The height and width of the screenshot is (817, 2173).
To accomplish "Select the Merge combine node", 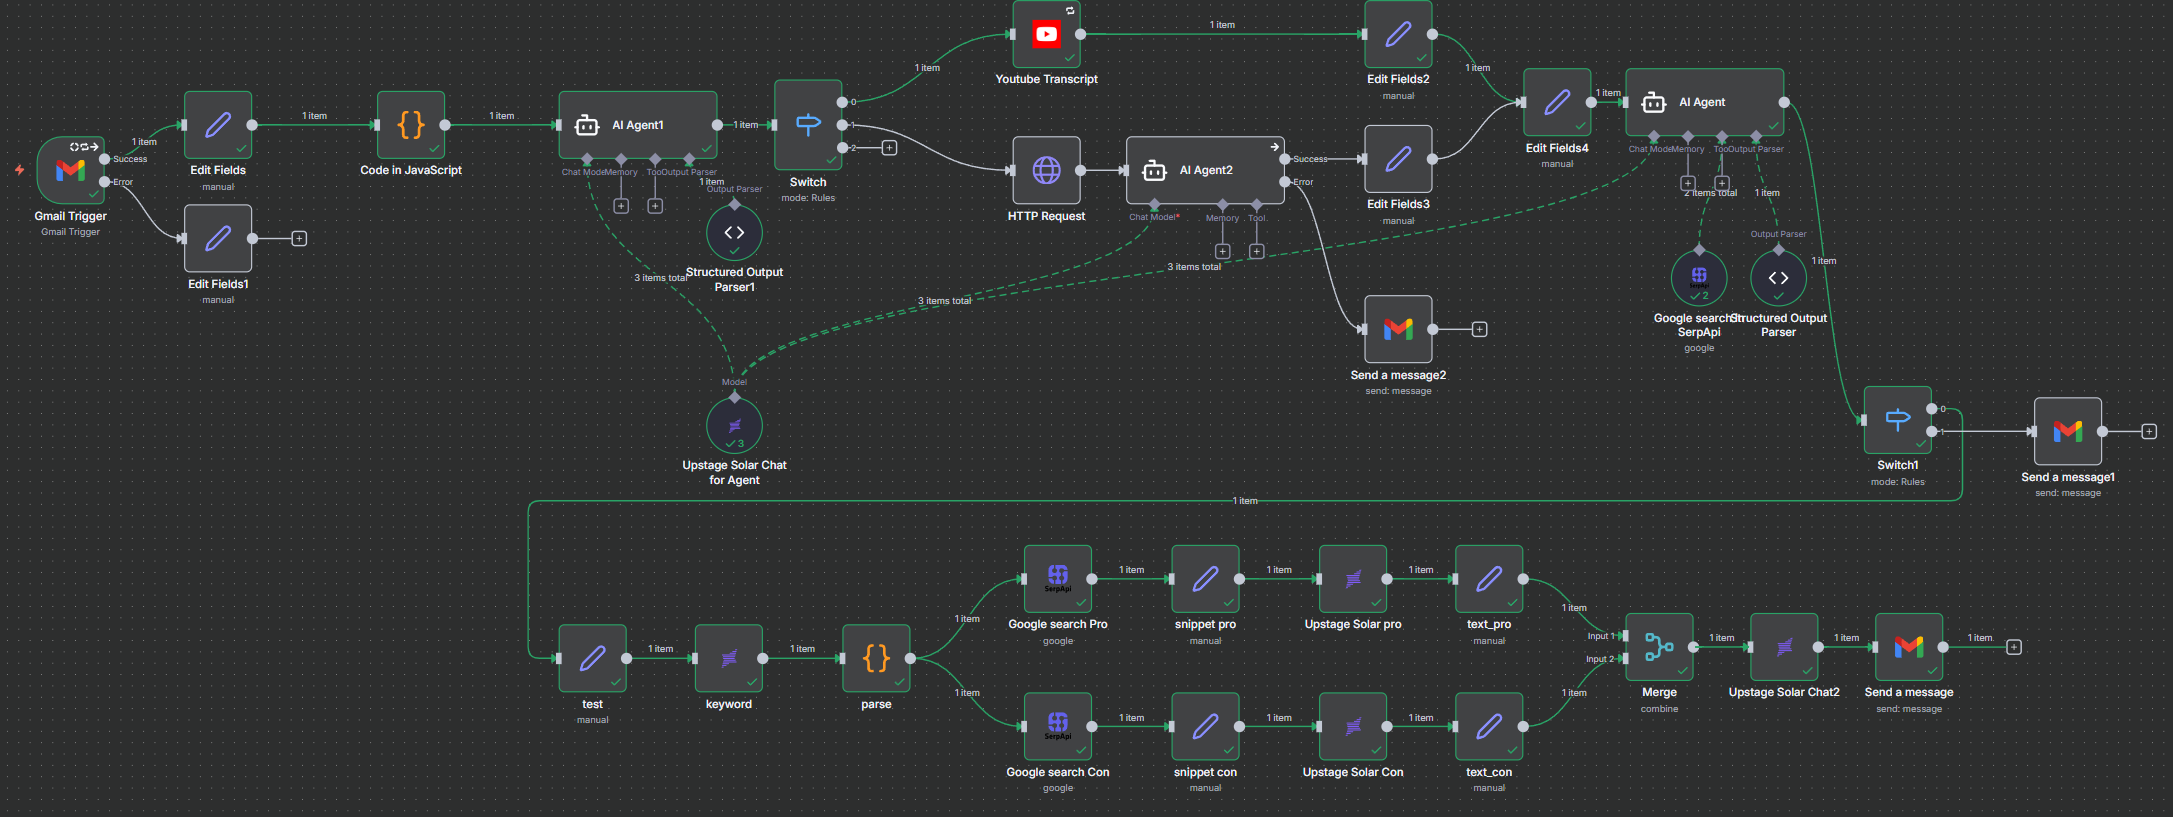I will (x=1659, y=647).
